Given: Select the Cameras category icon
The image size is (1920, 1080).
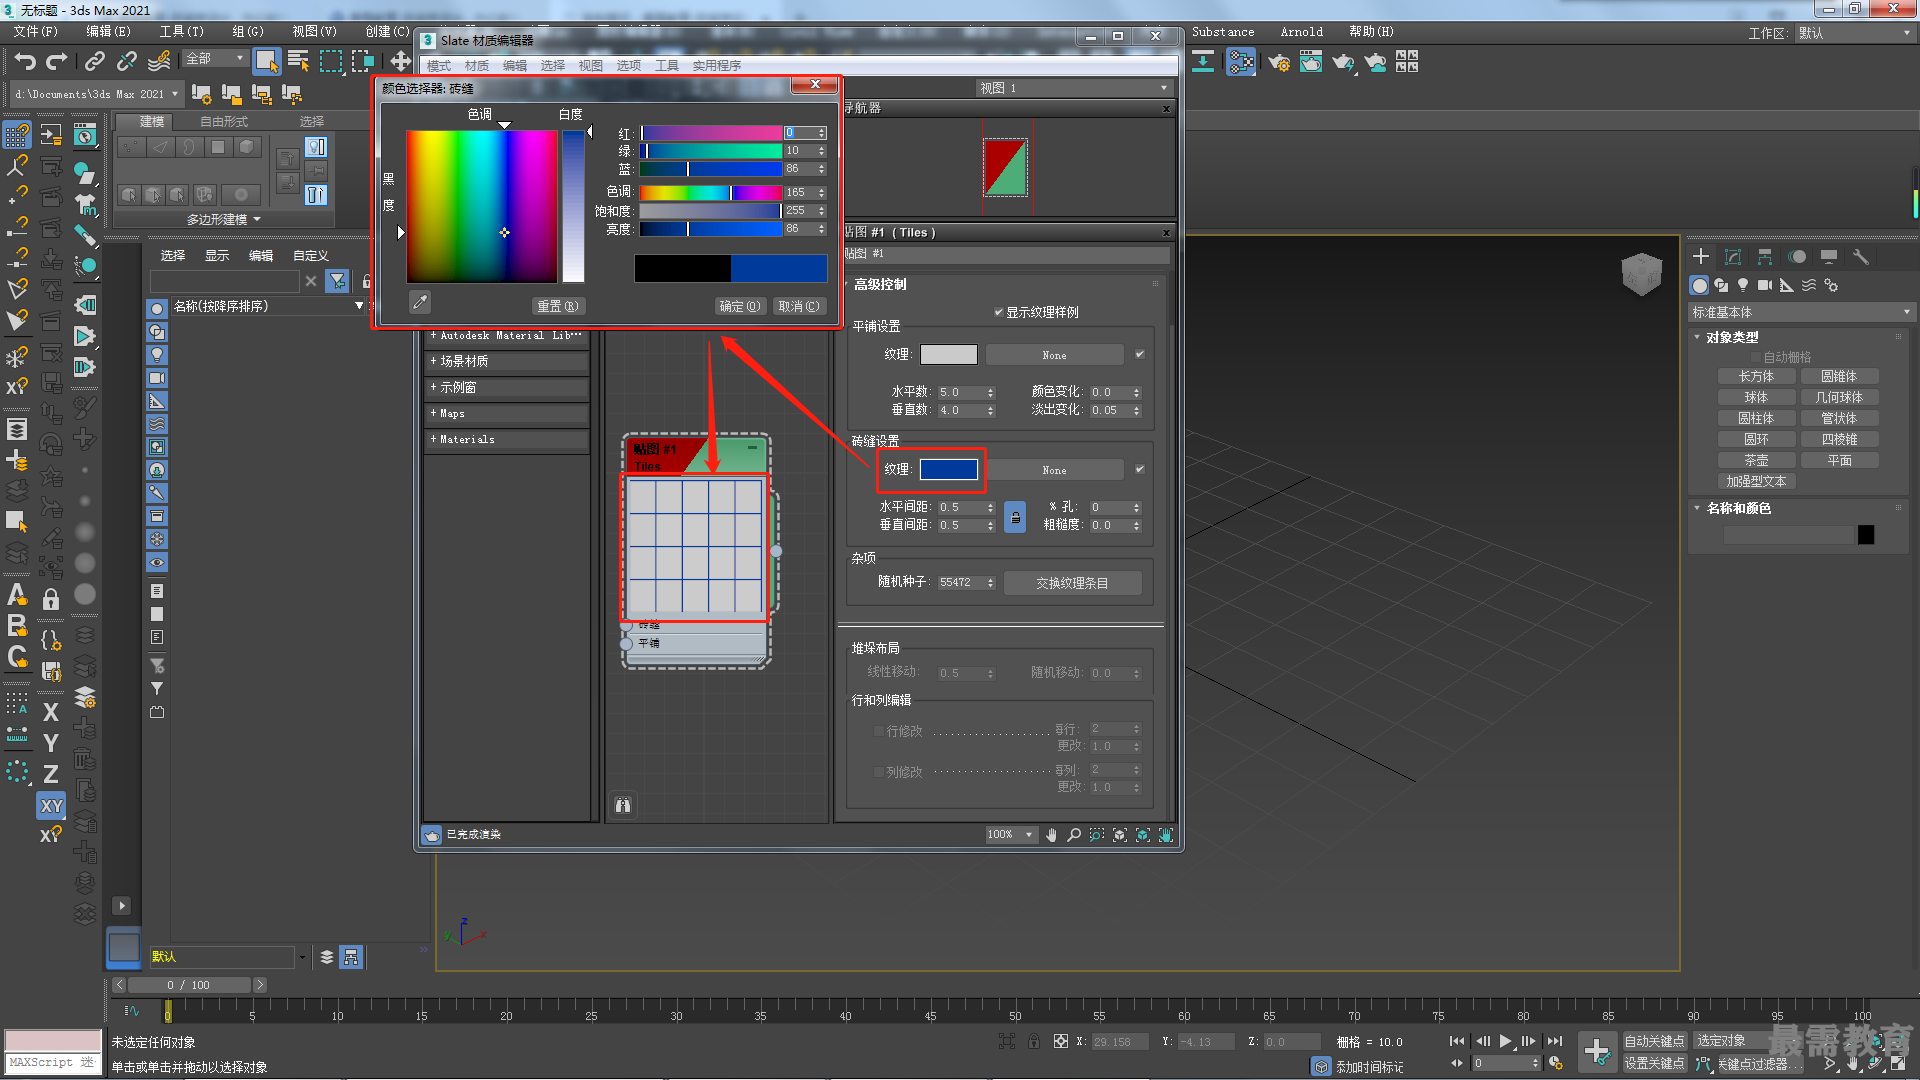Looking at the screenshot, I should [x=1765, y=286].
